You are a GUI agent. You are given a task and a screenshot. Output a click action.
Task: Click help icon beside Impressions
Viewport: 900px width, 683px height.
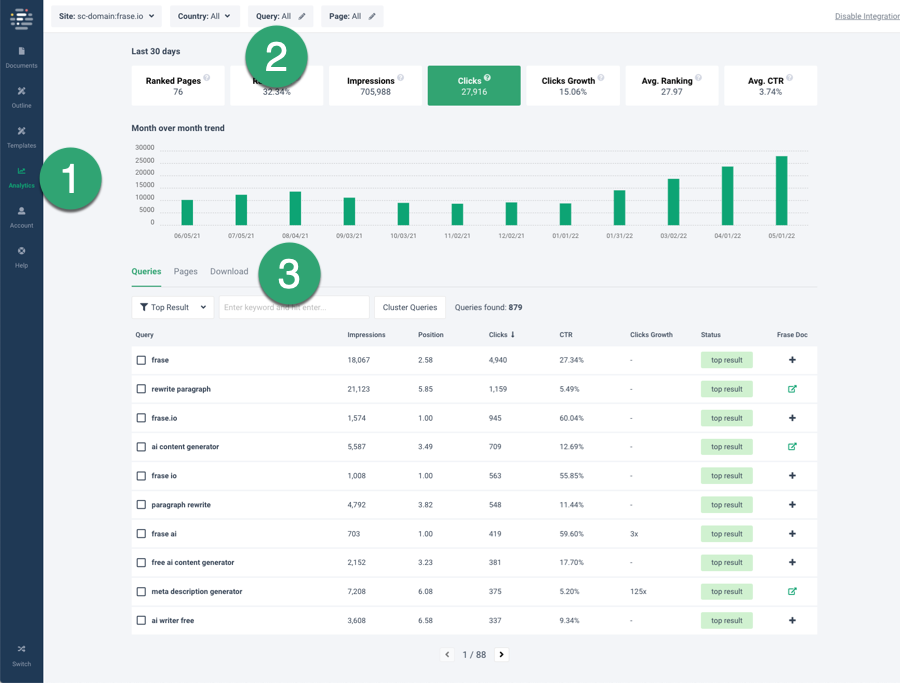tap(401, 77)
